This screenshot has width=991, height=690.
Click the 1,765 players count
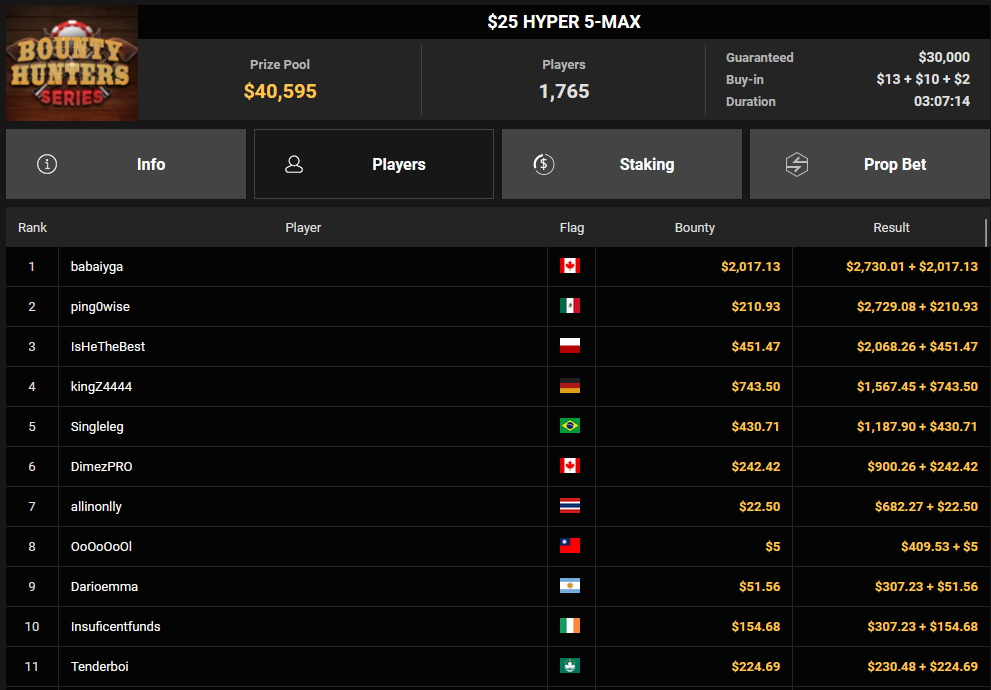(564, 91)
